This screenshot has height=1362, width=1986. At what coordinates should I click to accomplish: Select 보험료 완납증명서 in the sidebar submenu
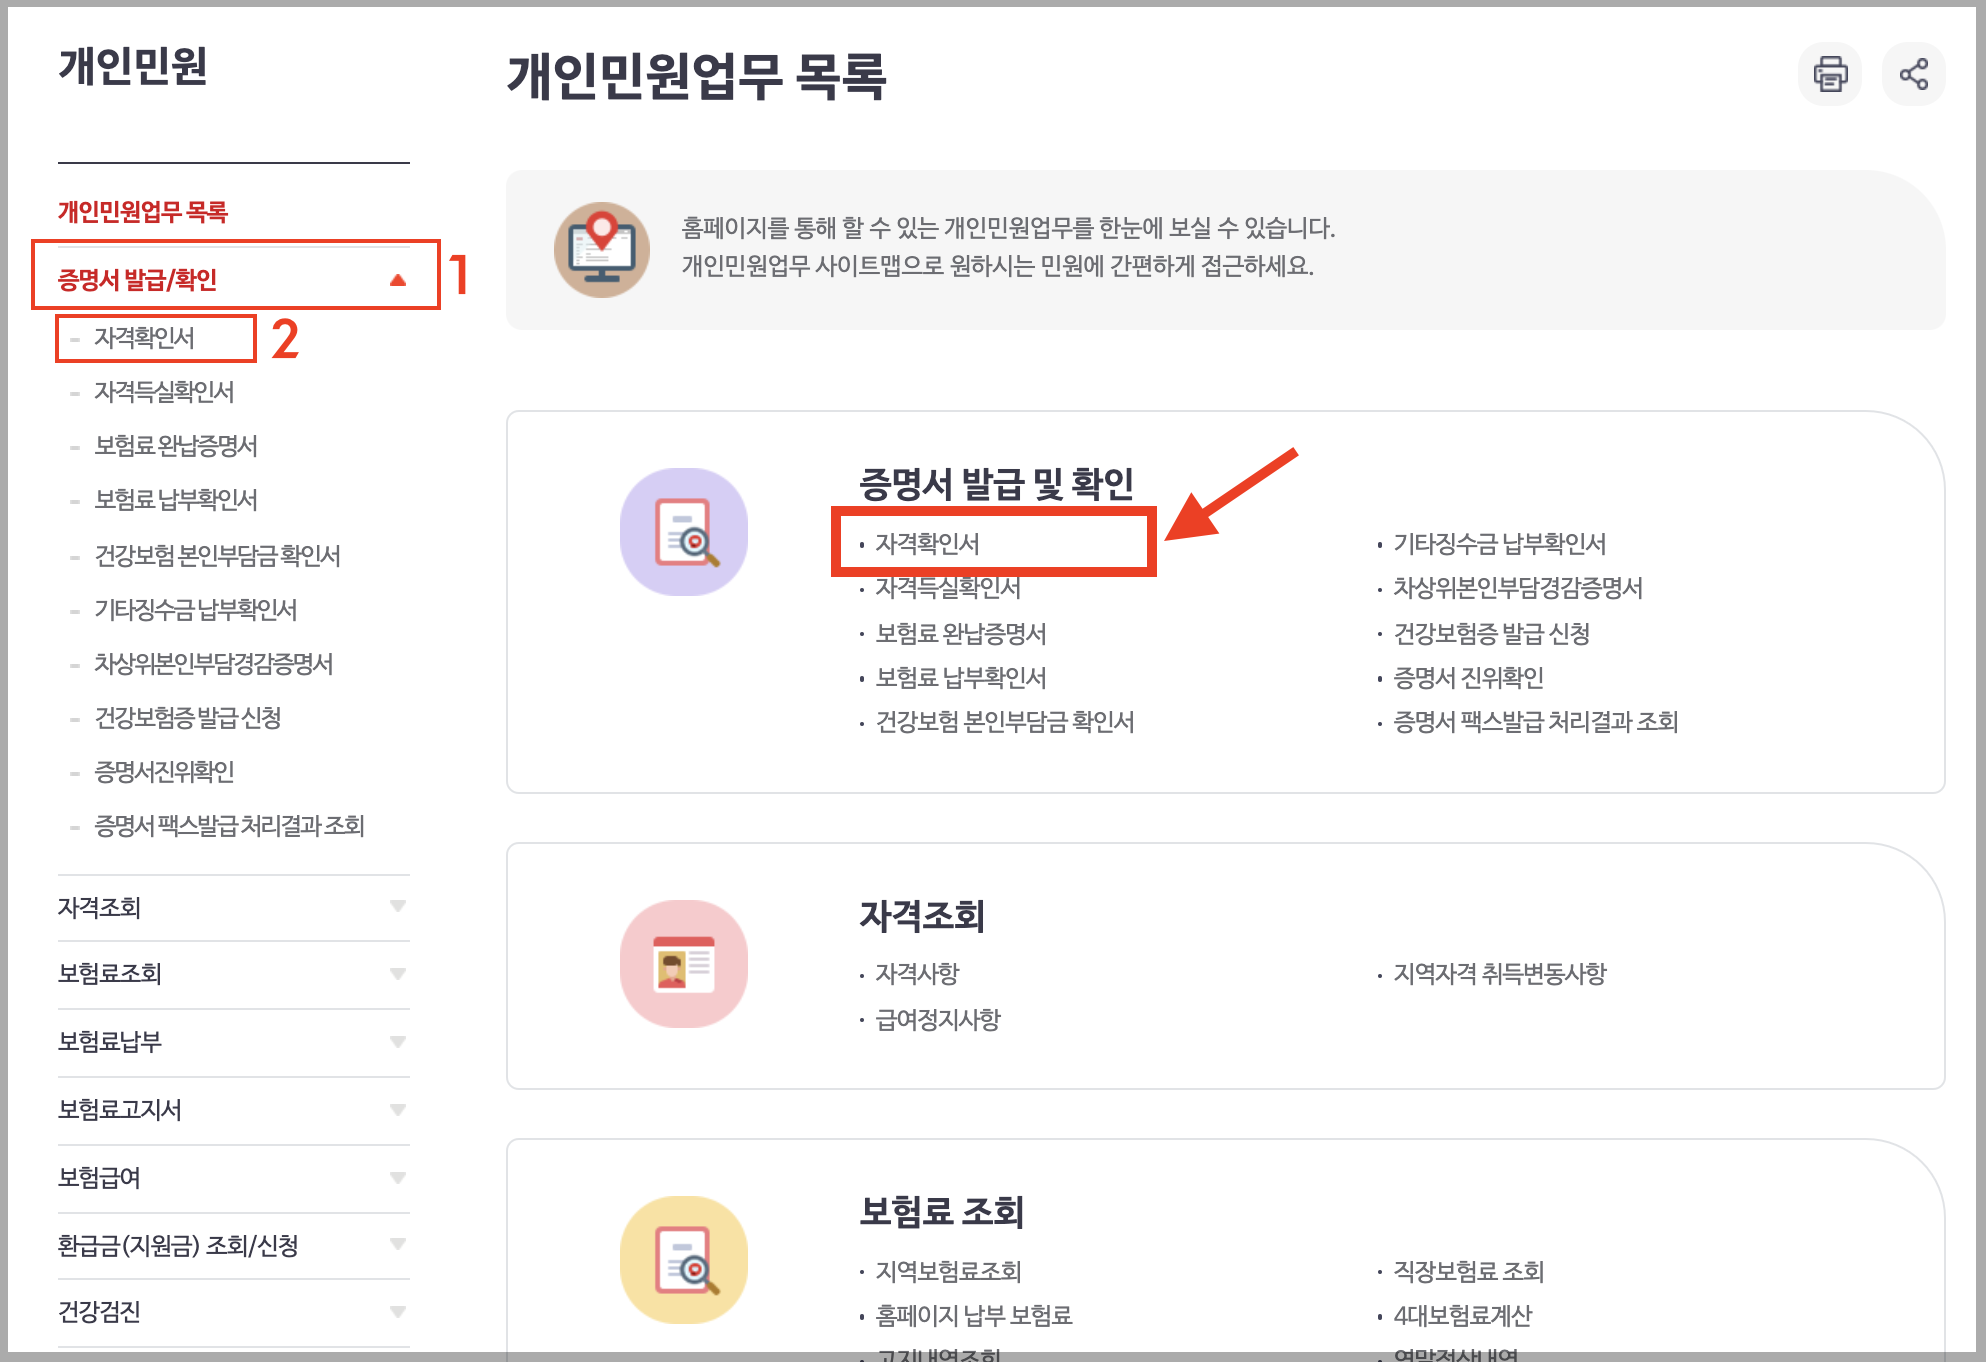(176, 446)
